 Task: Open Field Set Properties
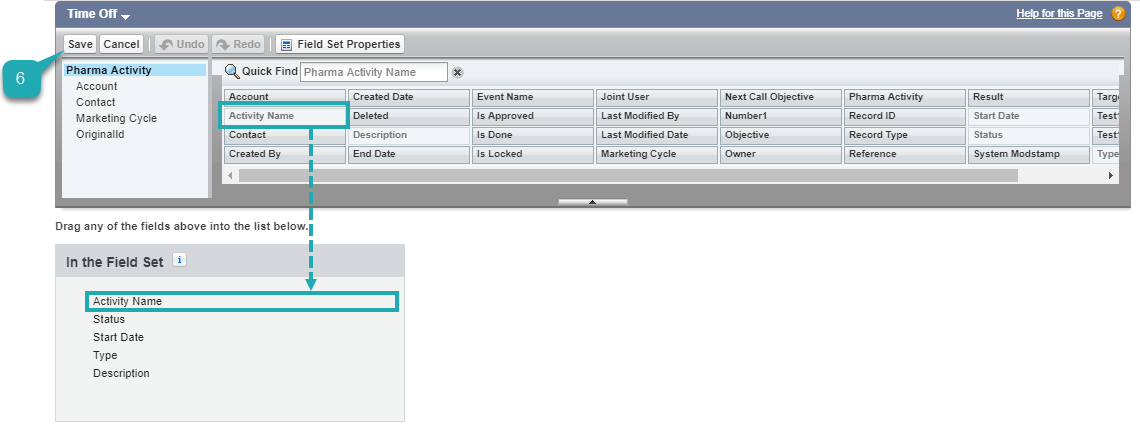339,44
